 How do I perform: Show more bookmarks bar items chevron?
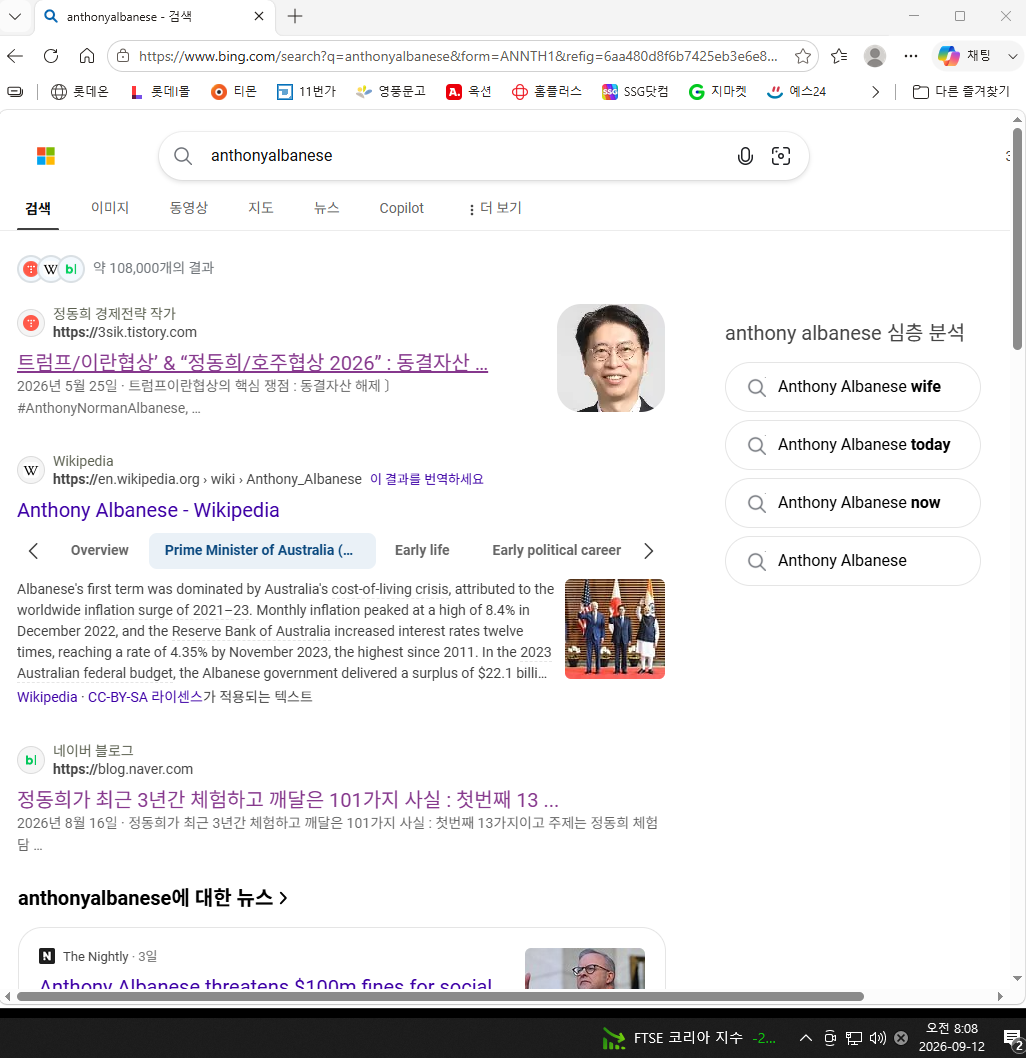876,92
